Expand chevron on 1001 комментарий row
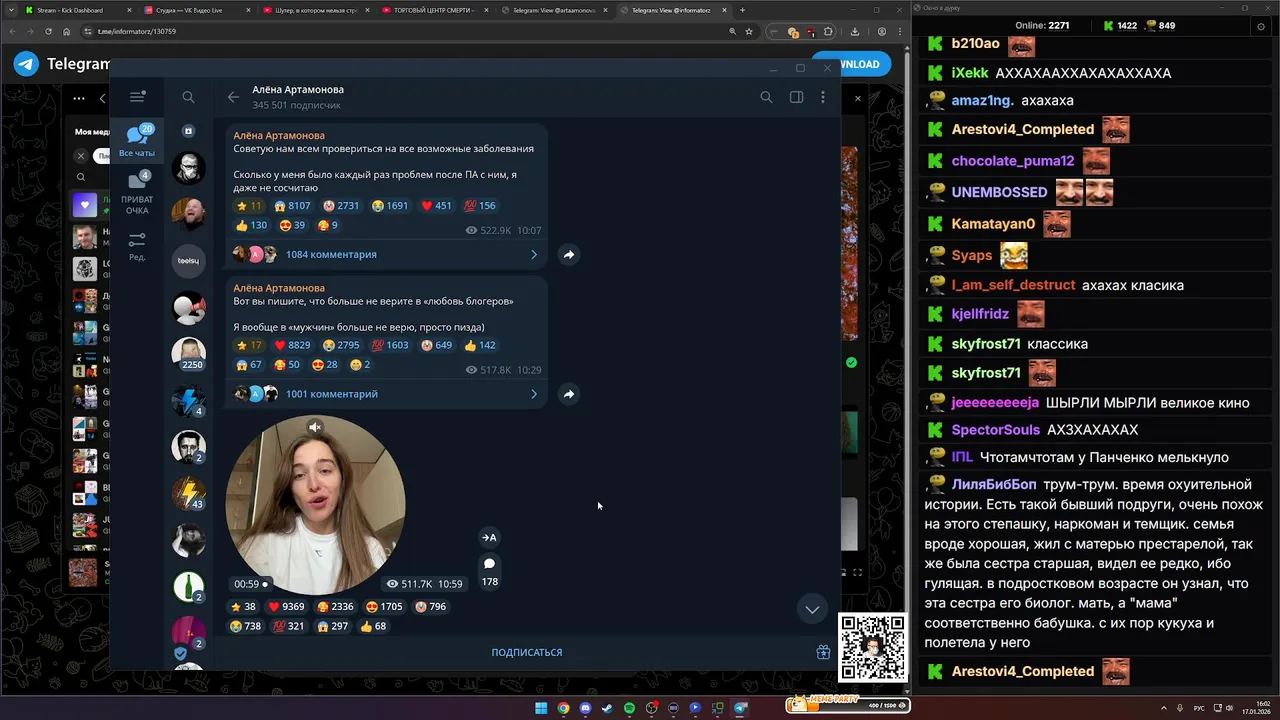Viewport: 1280px width, 720px height. click(534, 394)
